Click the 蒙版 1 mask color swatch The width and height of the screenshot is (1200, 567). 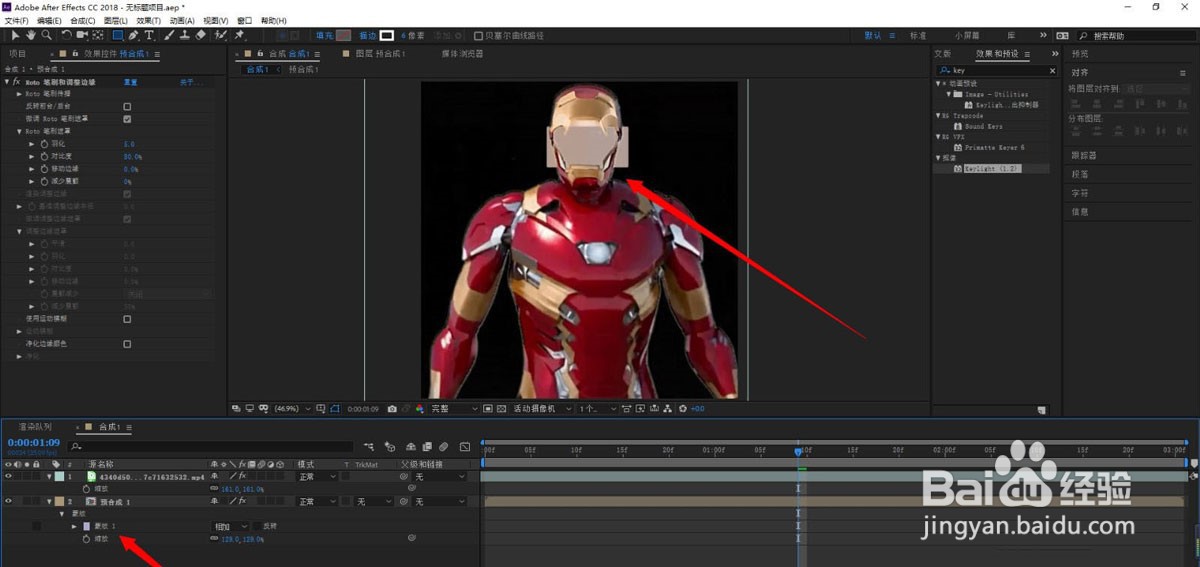[x=87, y=526]
